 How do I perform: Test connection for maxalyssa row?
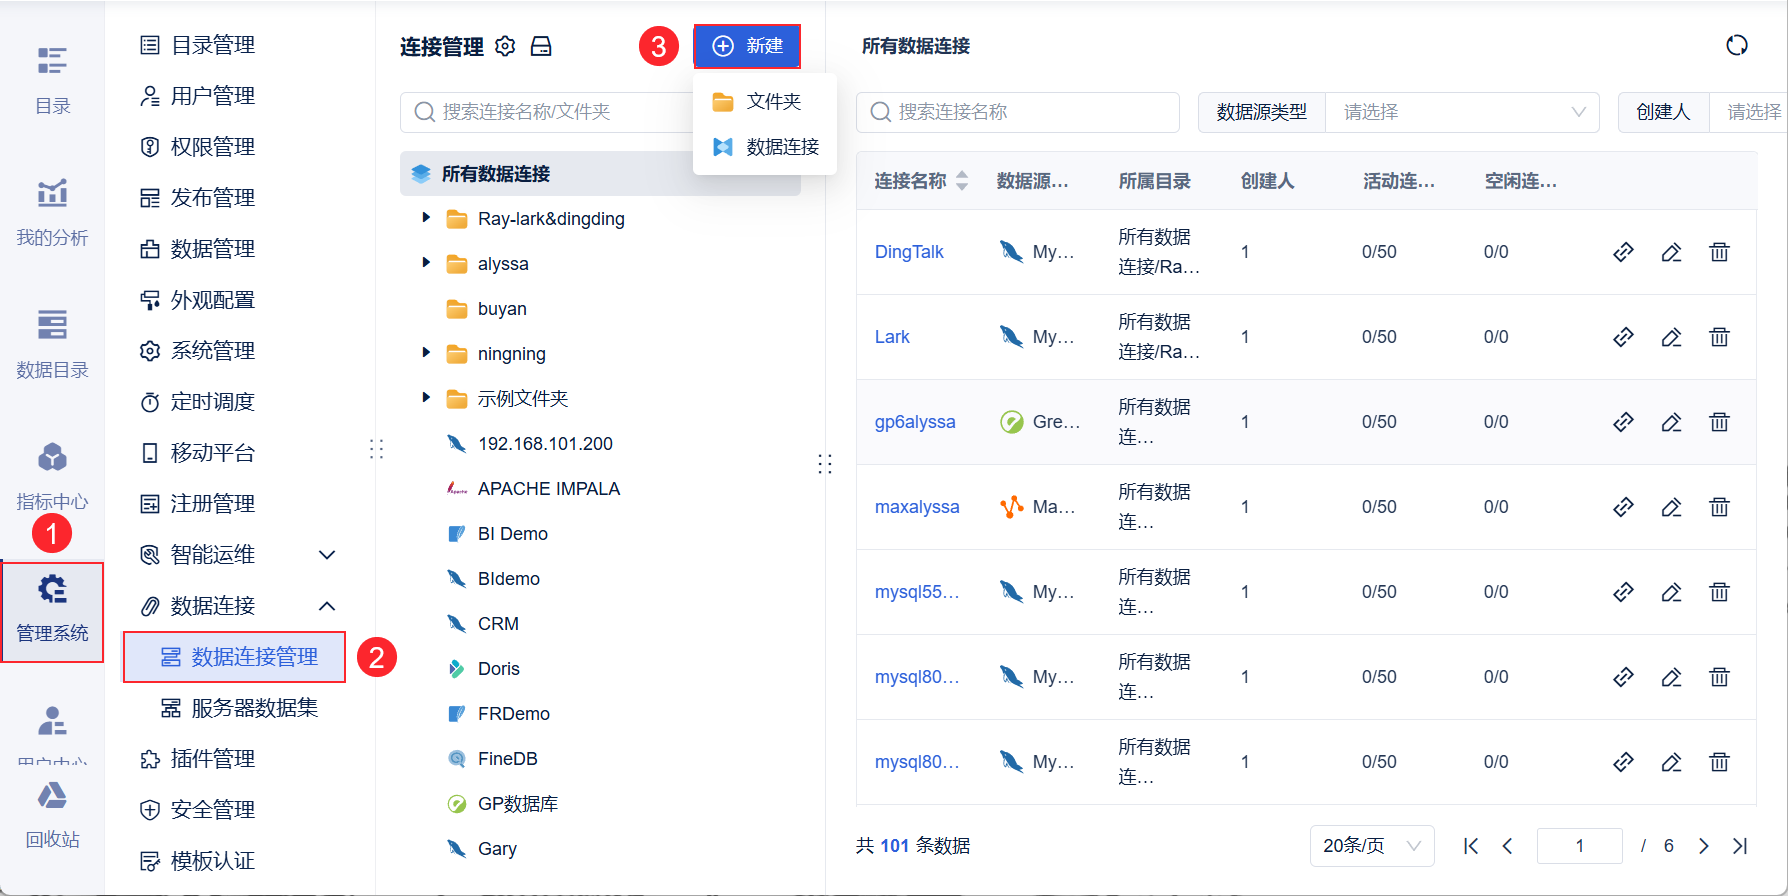[1623, 507]
